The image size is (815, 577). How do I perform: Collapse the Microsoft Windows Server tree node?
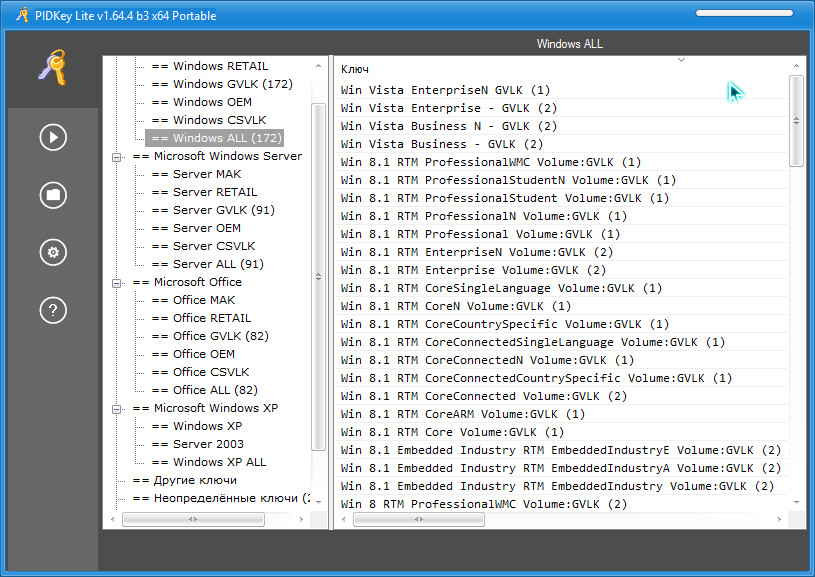click(x=116, y=156)
